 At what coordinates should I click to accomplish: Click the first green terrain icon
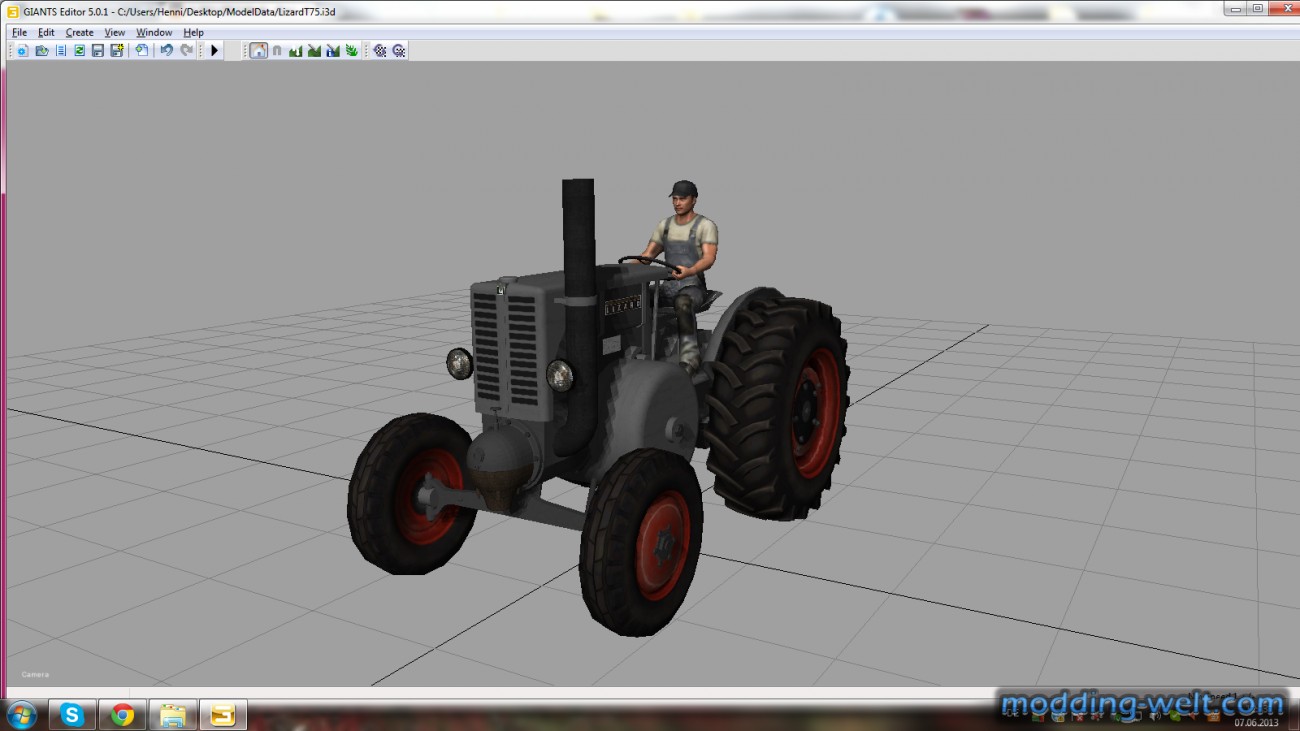(296, 50)
